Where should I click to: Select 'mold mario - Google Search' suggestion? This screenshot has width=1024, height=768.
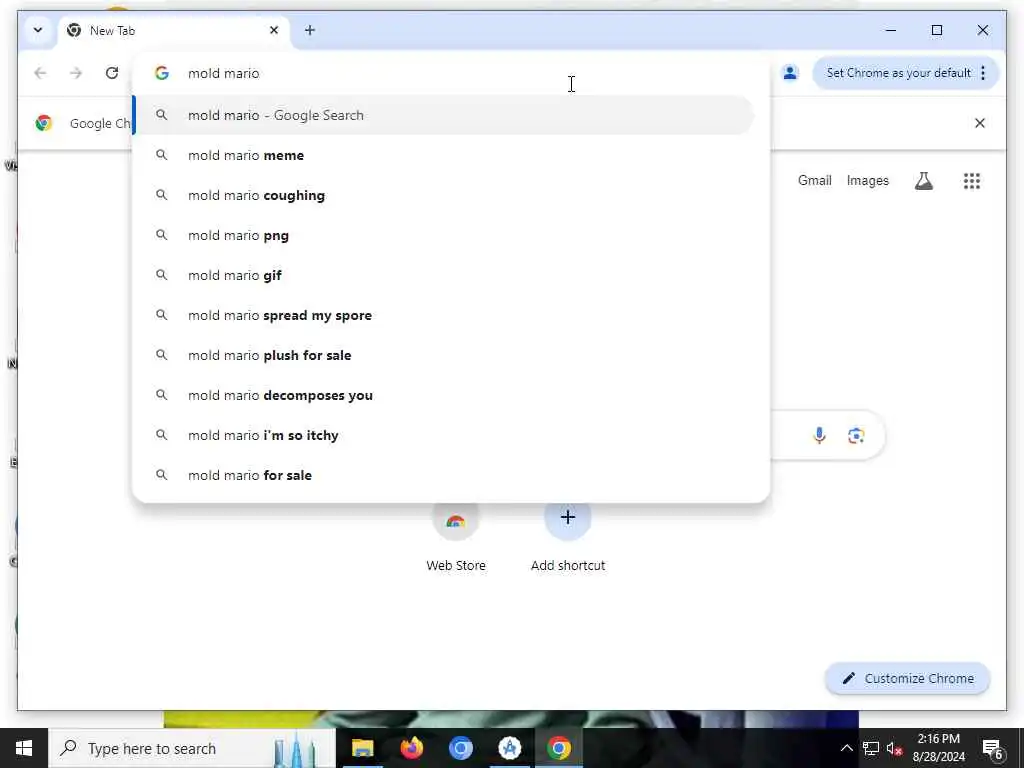coord(444,116)
